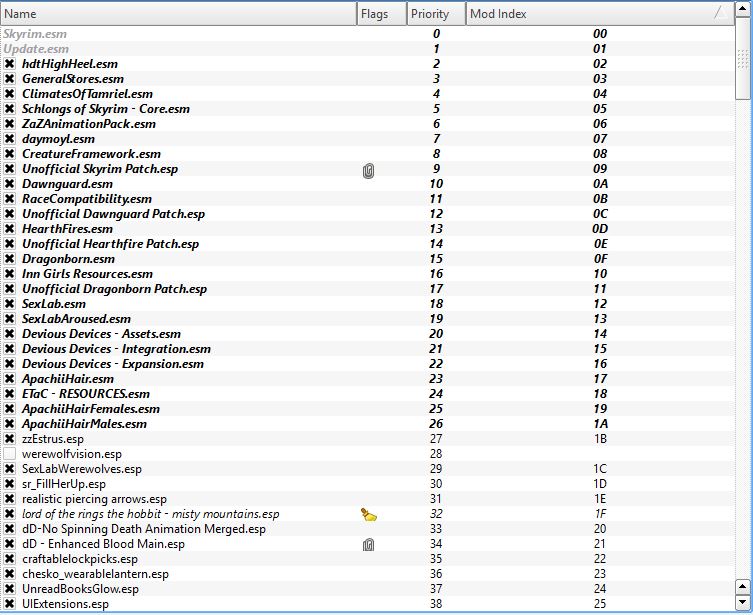The image size is (753, 615).
Task: Click the broom flag icon on misty mountains plugin
Action: (368, 514)
